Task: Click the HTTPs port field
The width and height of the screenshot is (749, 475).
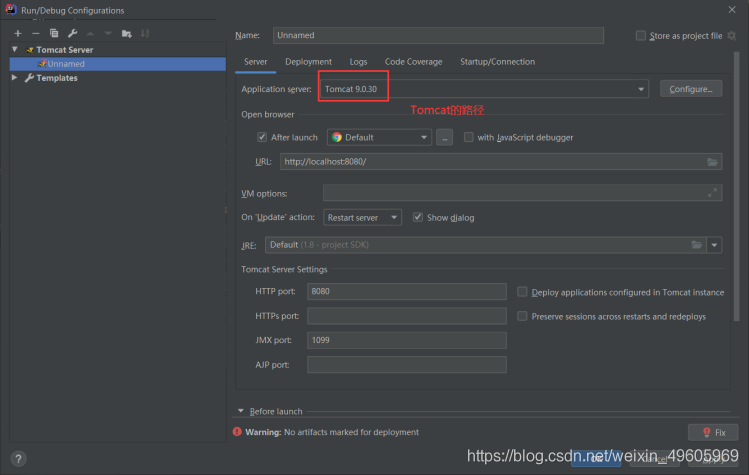Action: pyautogui.click(x=407, y=316)
